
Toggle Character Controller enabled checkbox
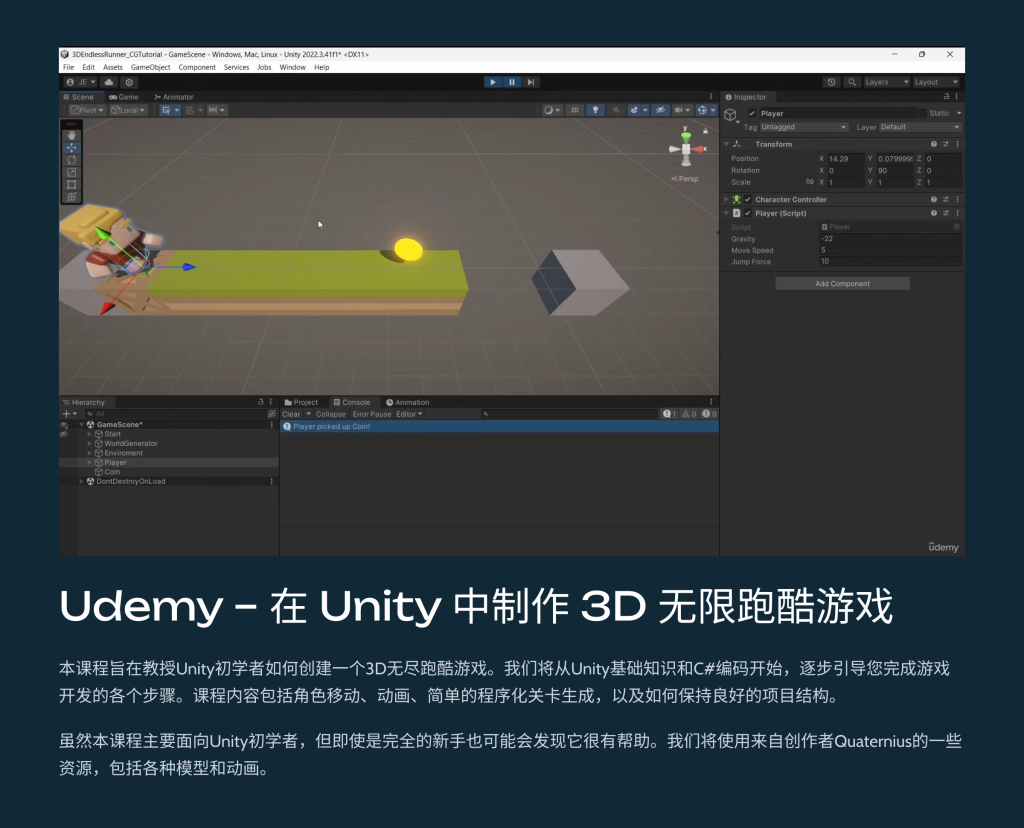tap(748, 199)
